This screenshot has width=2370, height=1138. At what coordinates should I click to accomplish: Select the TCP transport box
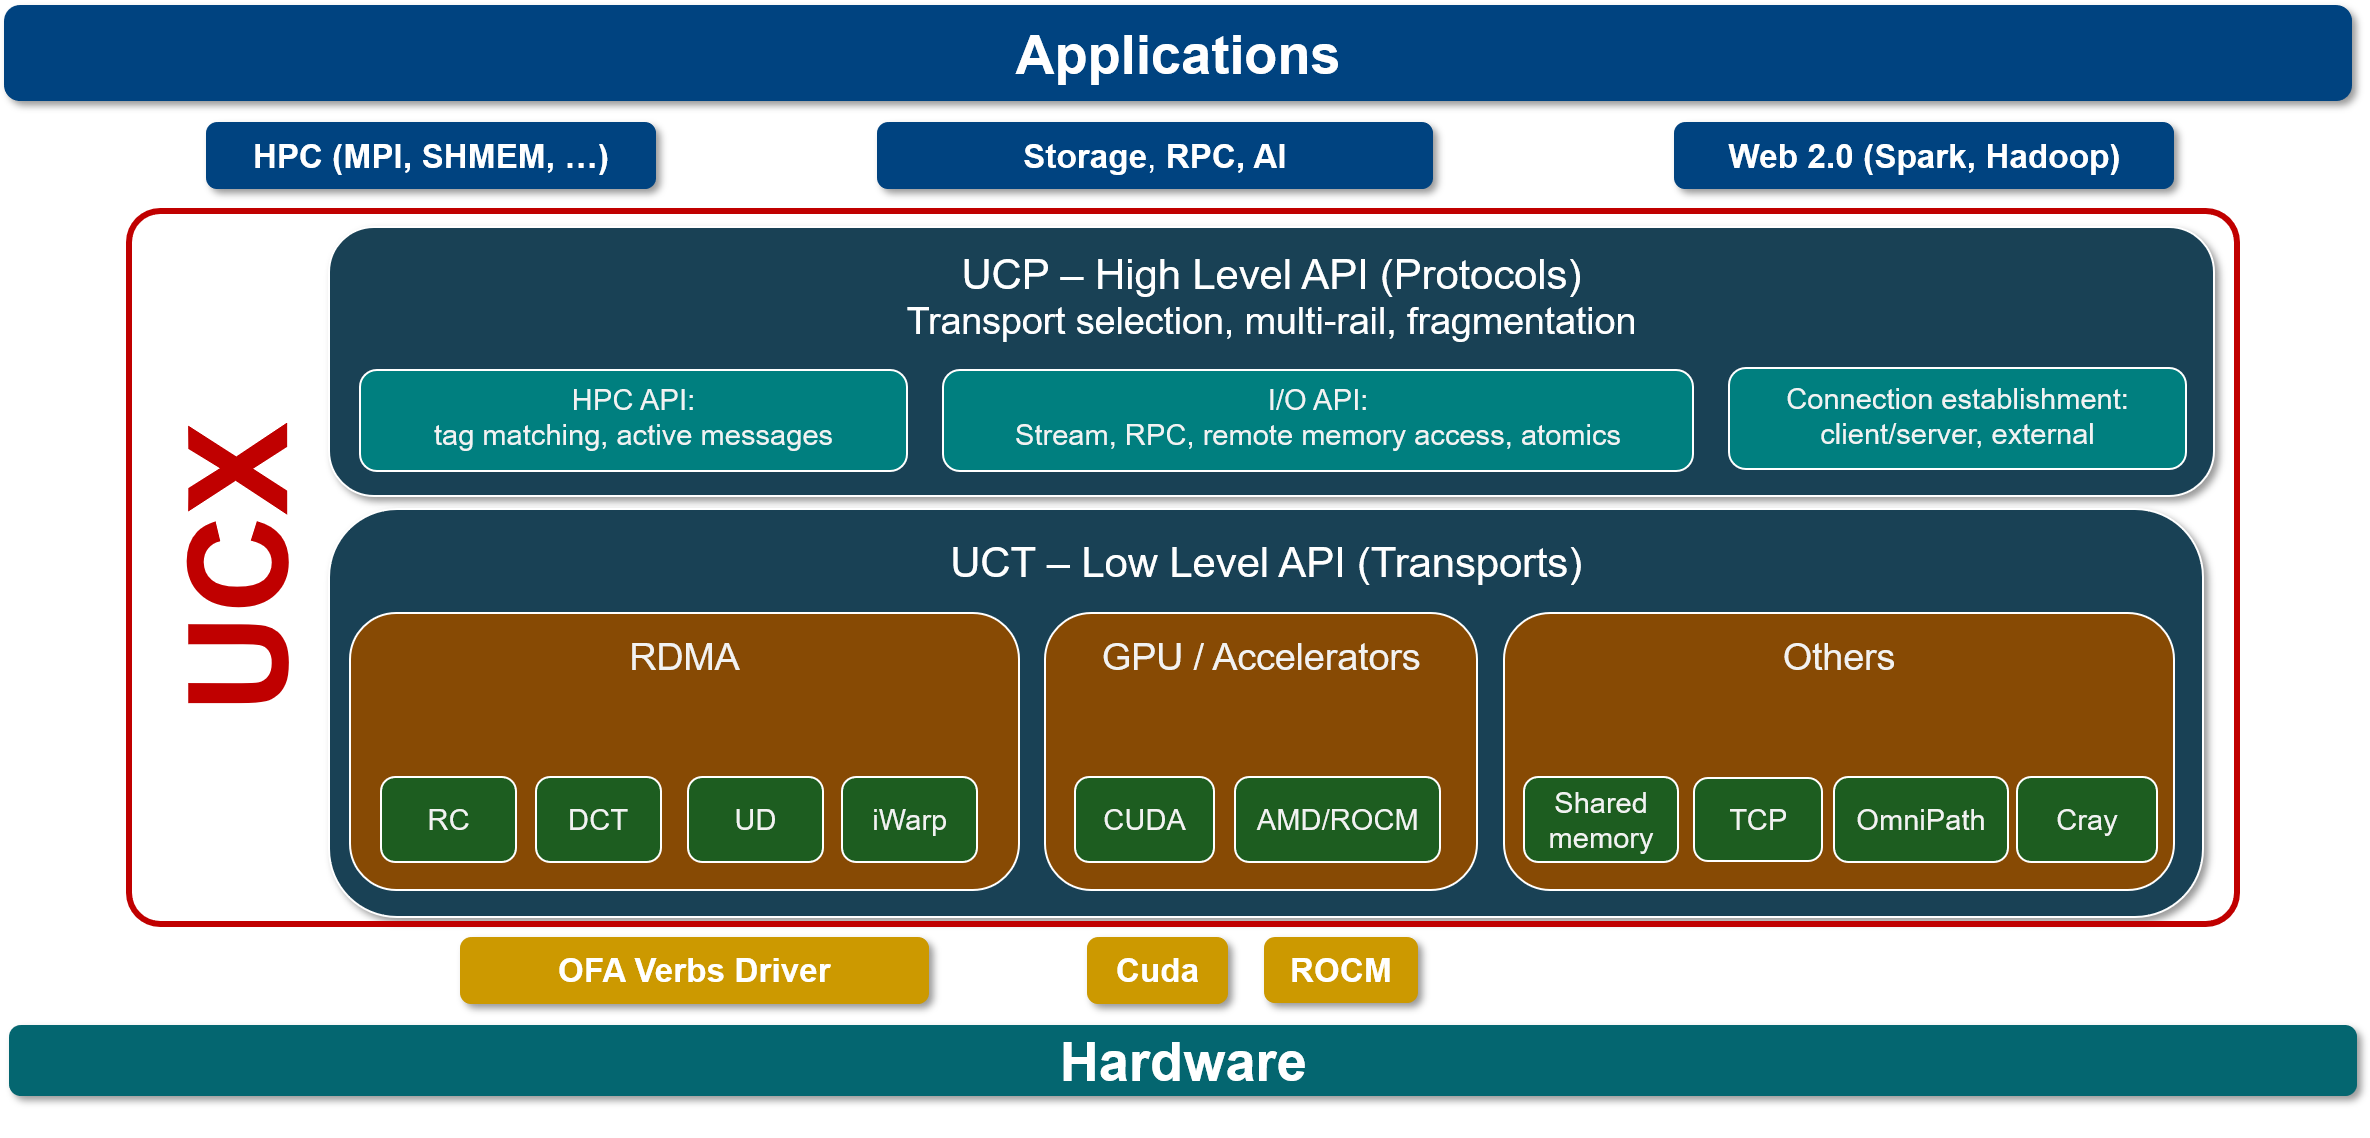(x=1757, y=819)
